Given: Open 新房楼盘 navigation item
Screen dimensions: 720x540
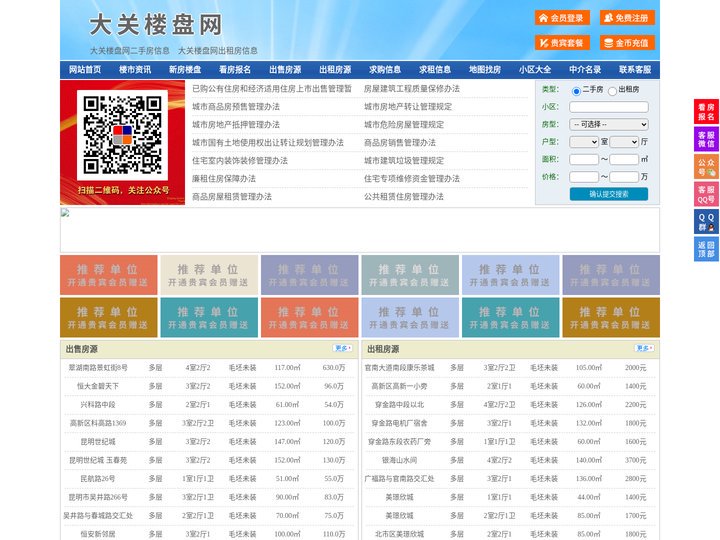Looking at the screenshot, I should pyautogui.click(x=185, y=70).
